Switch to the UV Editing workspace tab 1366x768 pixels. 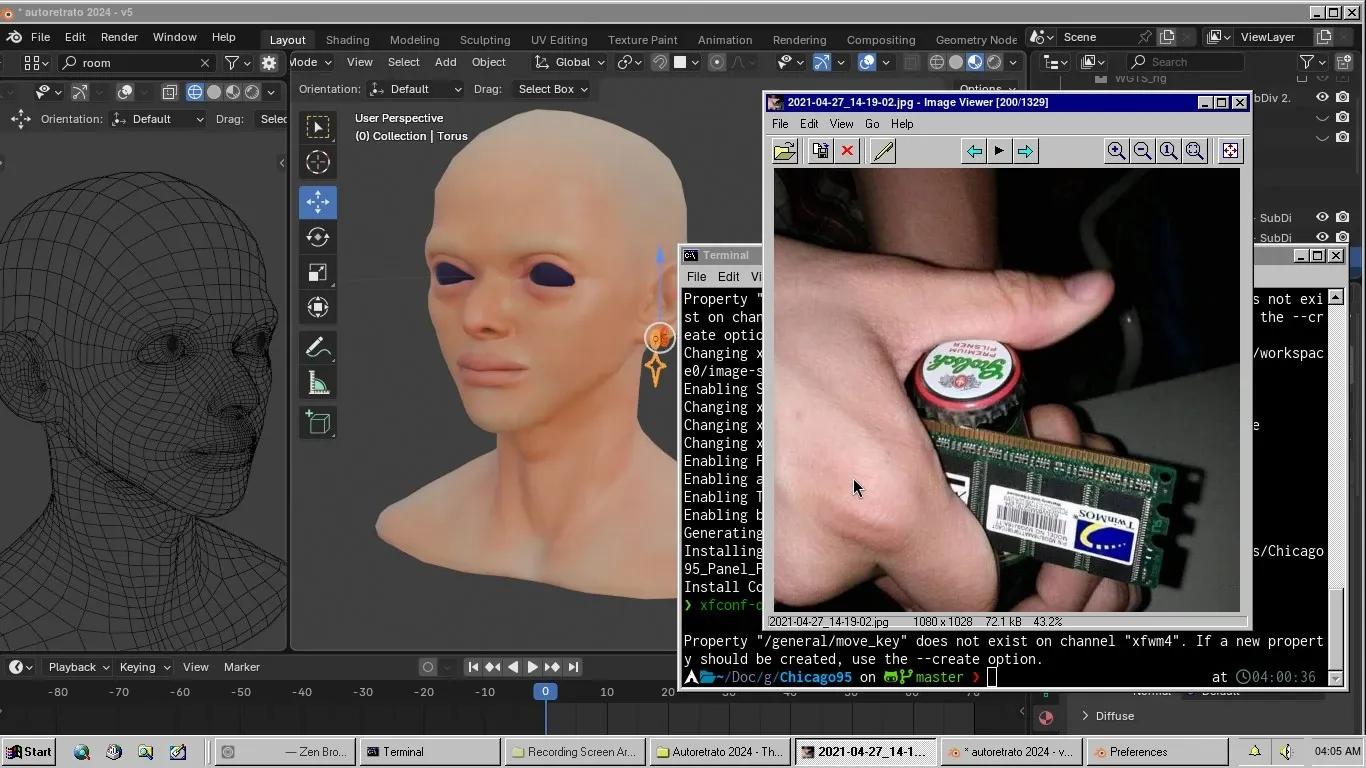click(x=559, y=40)
